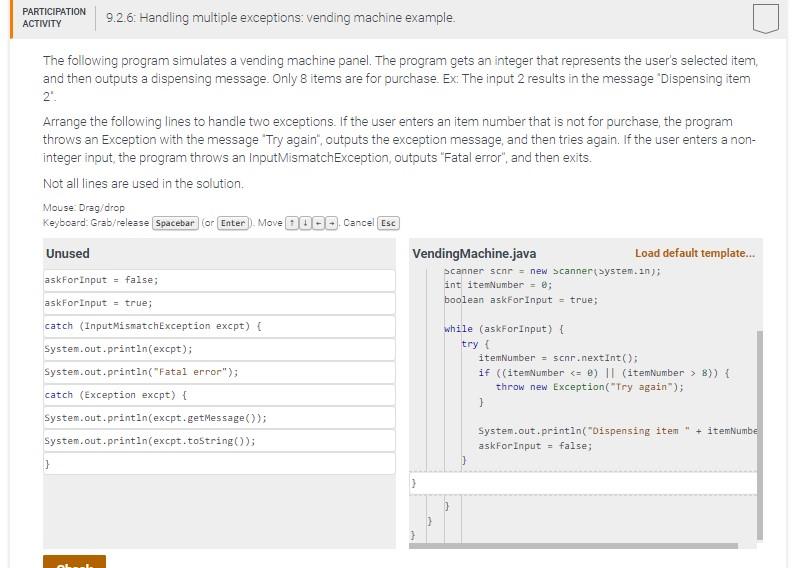The image size is (798, 568).
Task: Click the Esc key hint
Action: click(x=388, y=223)
